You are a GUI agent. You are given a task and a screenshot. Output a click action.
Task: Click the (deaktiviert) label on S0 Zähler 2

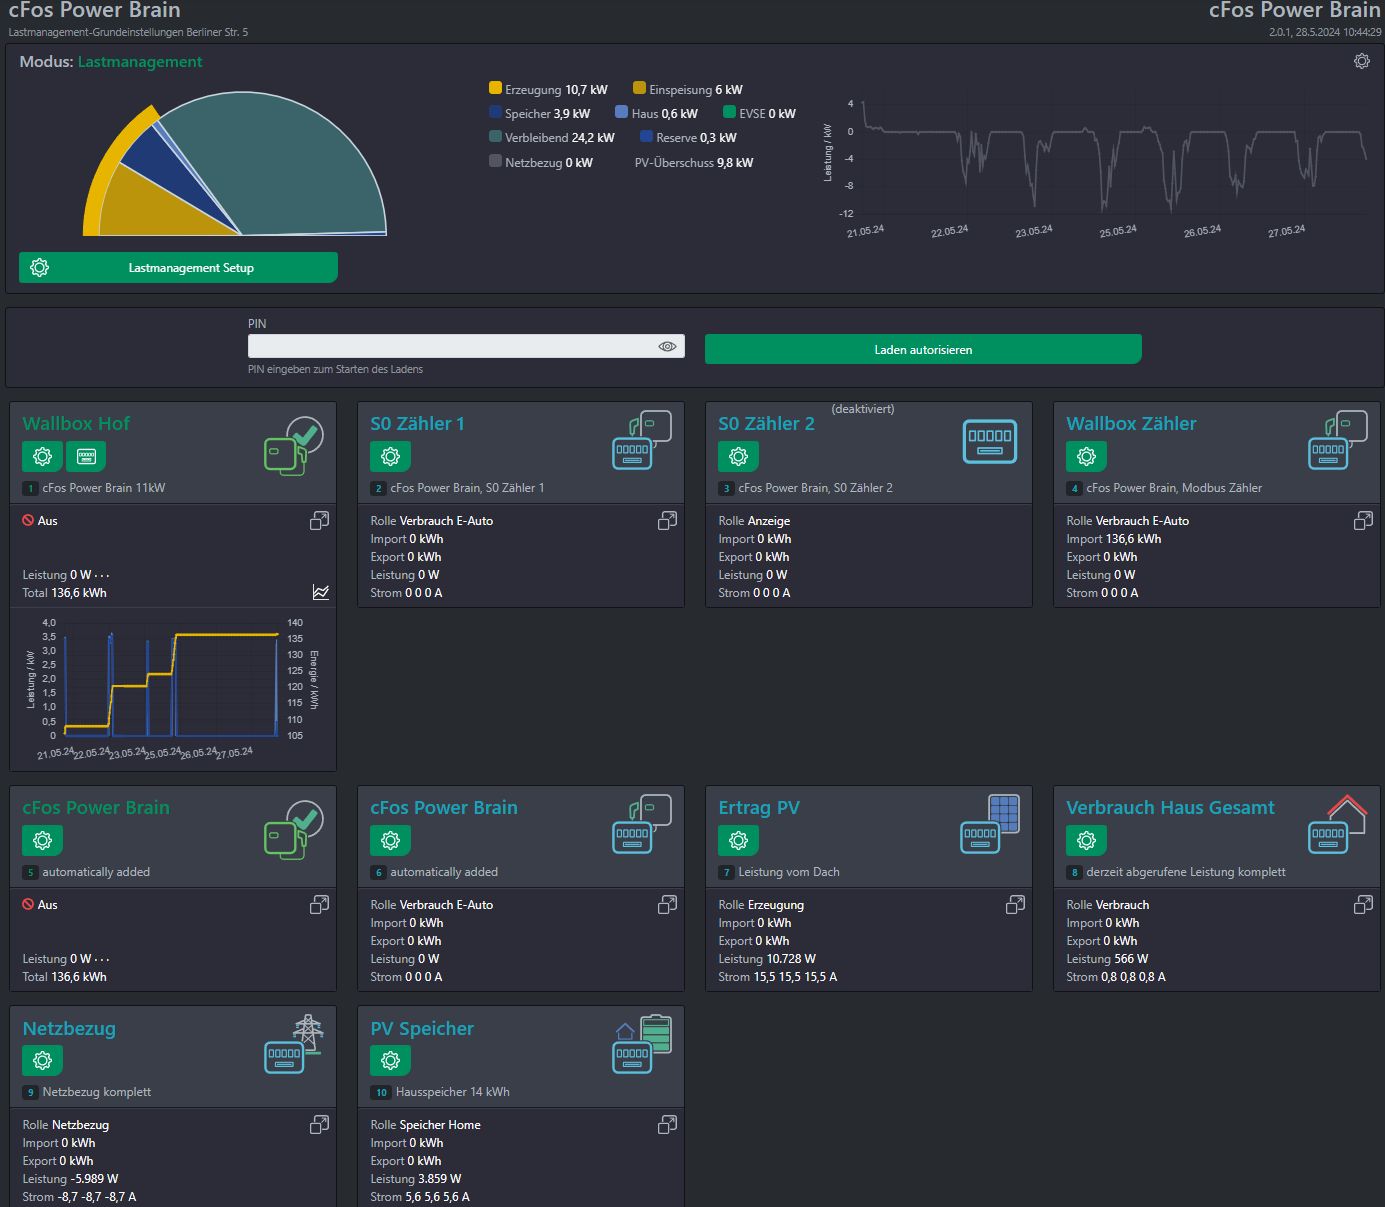863,409
